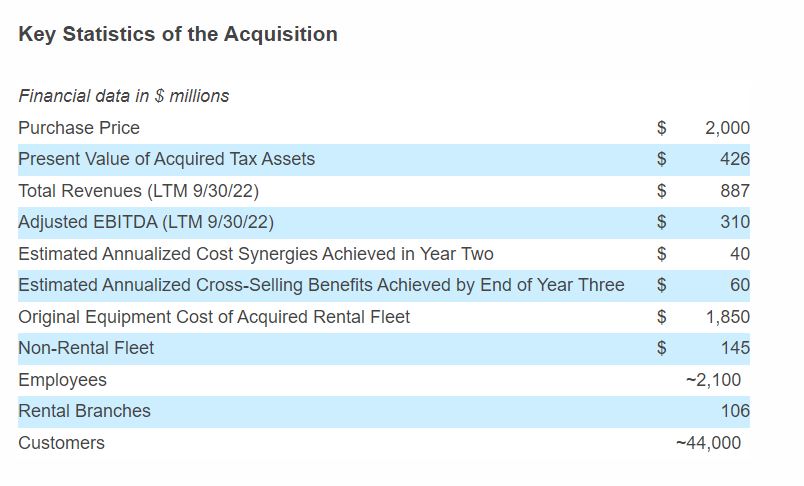Click the Purchase Price row label
804x486 pixels.
[79, 128]
